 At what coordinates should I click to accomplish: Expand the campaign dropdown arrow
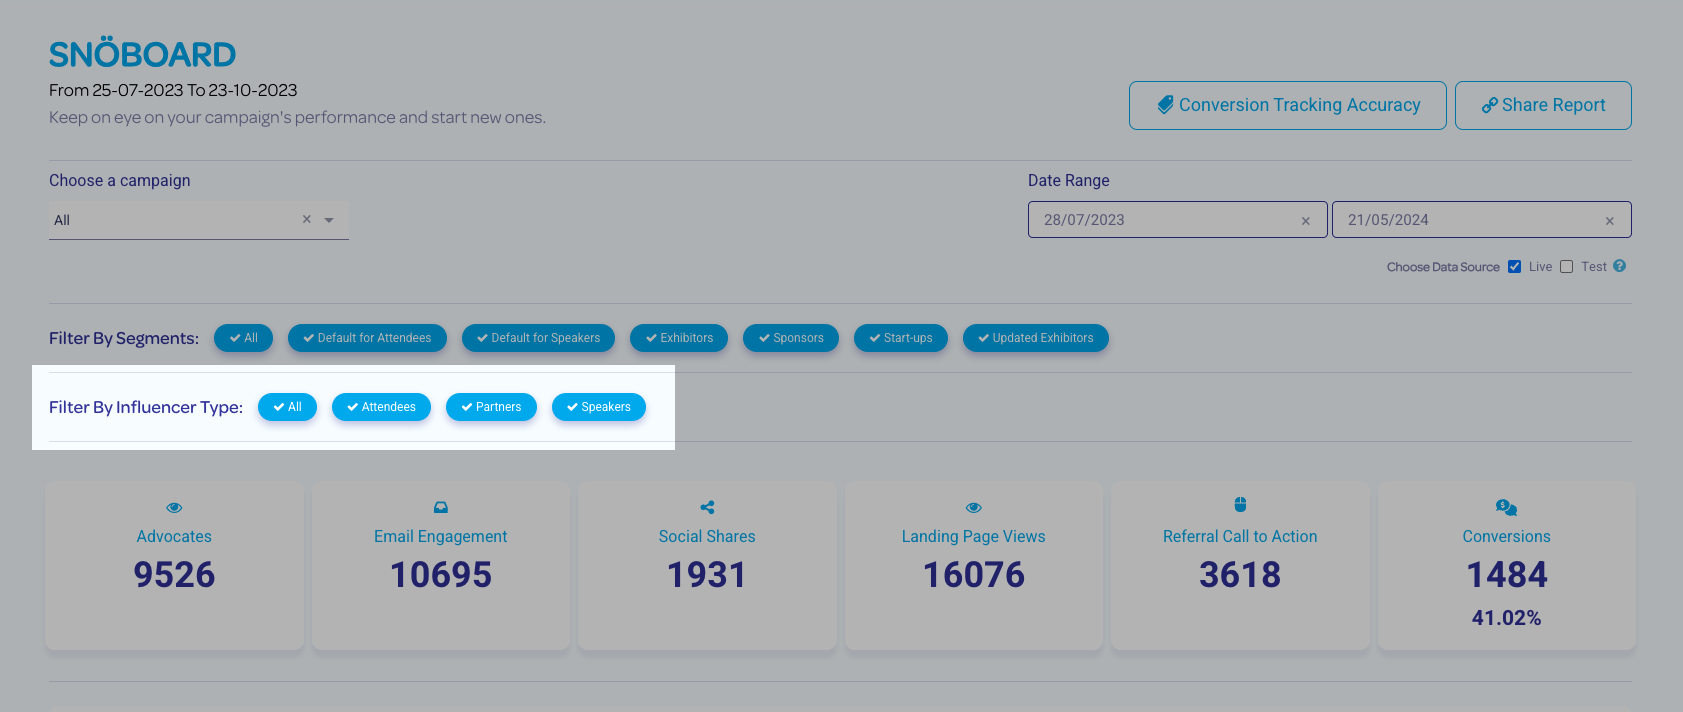(x=329, y=220)
